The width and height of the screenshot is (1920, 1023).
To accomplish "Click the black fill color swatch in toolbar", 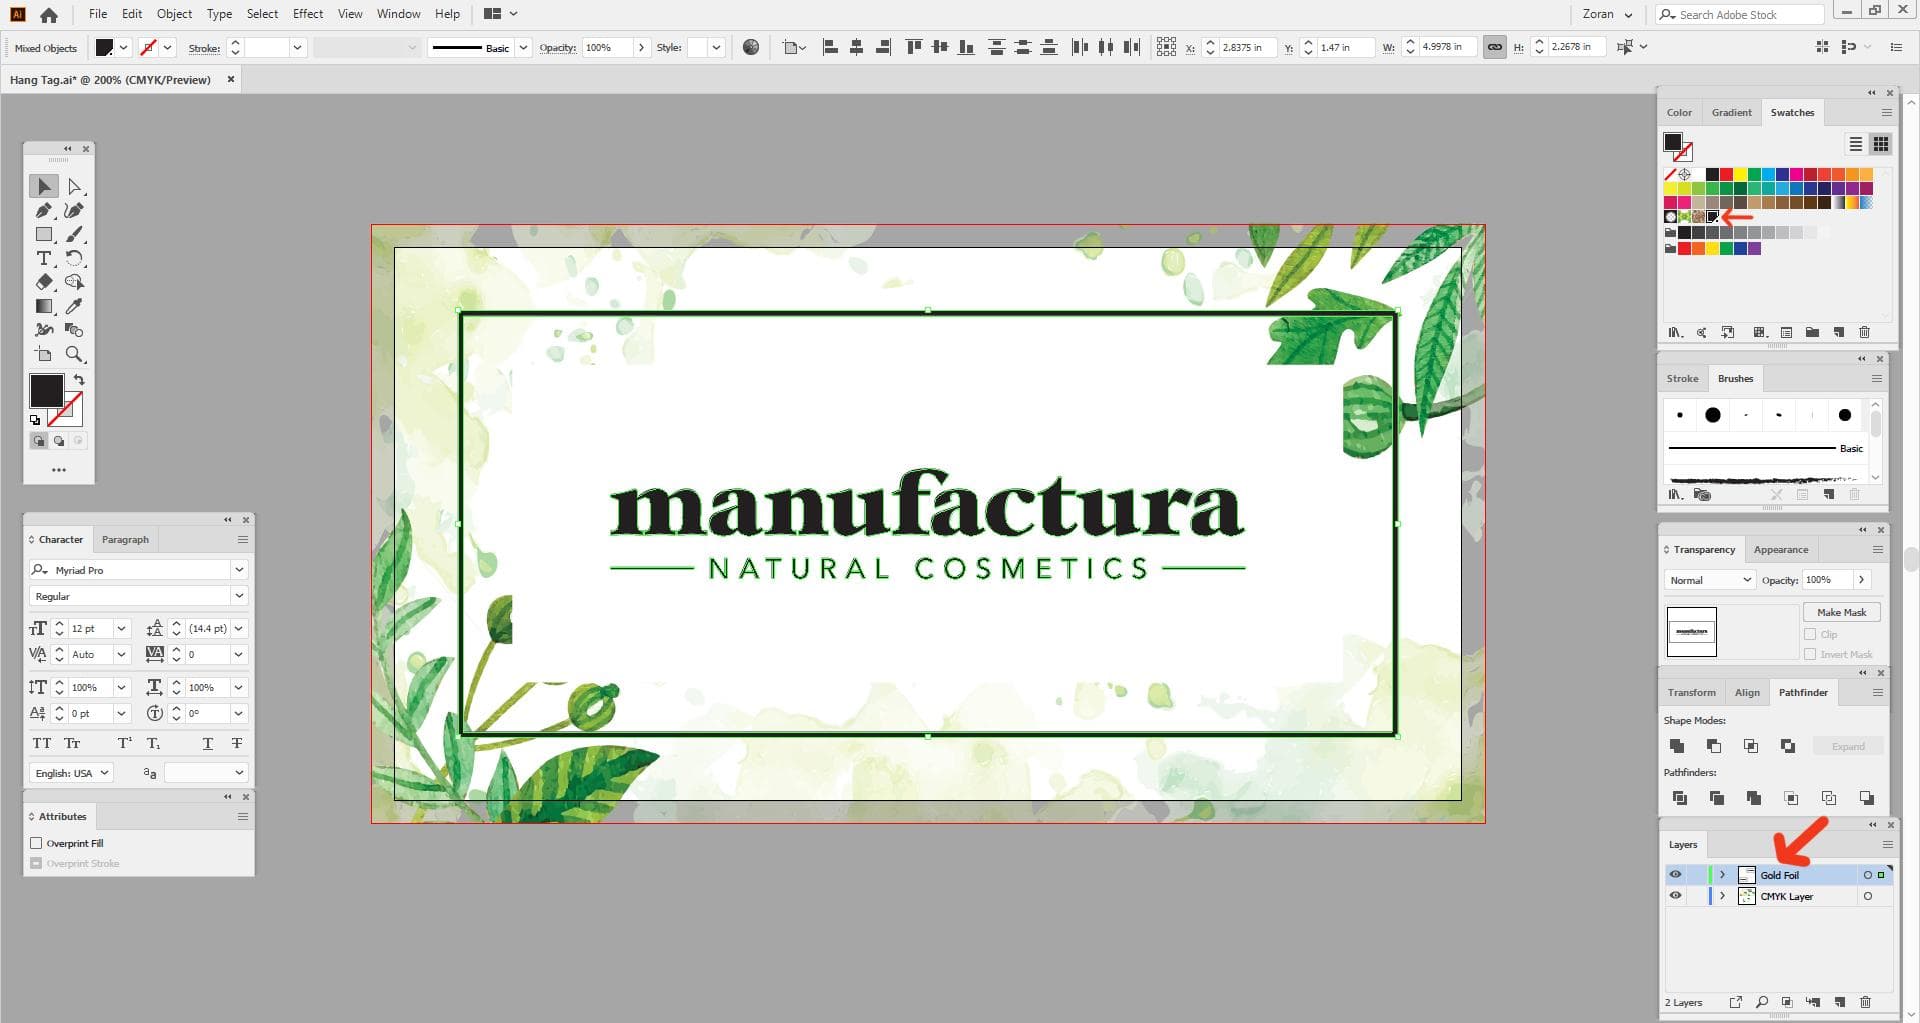I will tap(46, 390).
